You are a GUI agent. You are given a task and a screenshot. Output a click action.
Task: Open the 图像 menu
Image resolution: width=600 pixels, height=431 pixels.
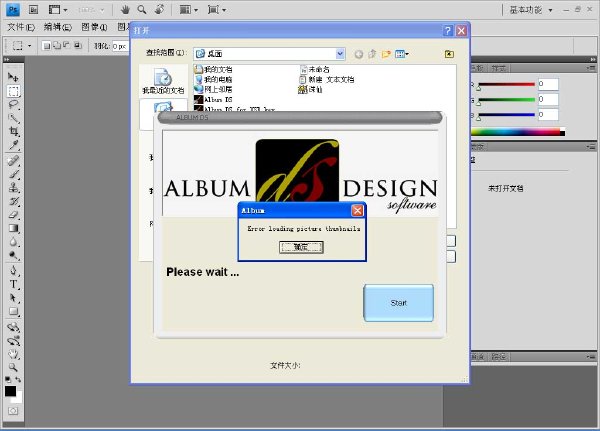pos(94,27)
